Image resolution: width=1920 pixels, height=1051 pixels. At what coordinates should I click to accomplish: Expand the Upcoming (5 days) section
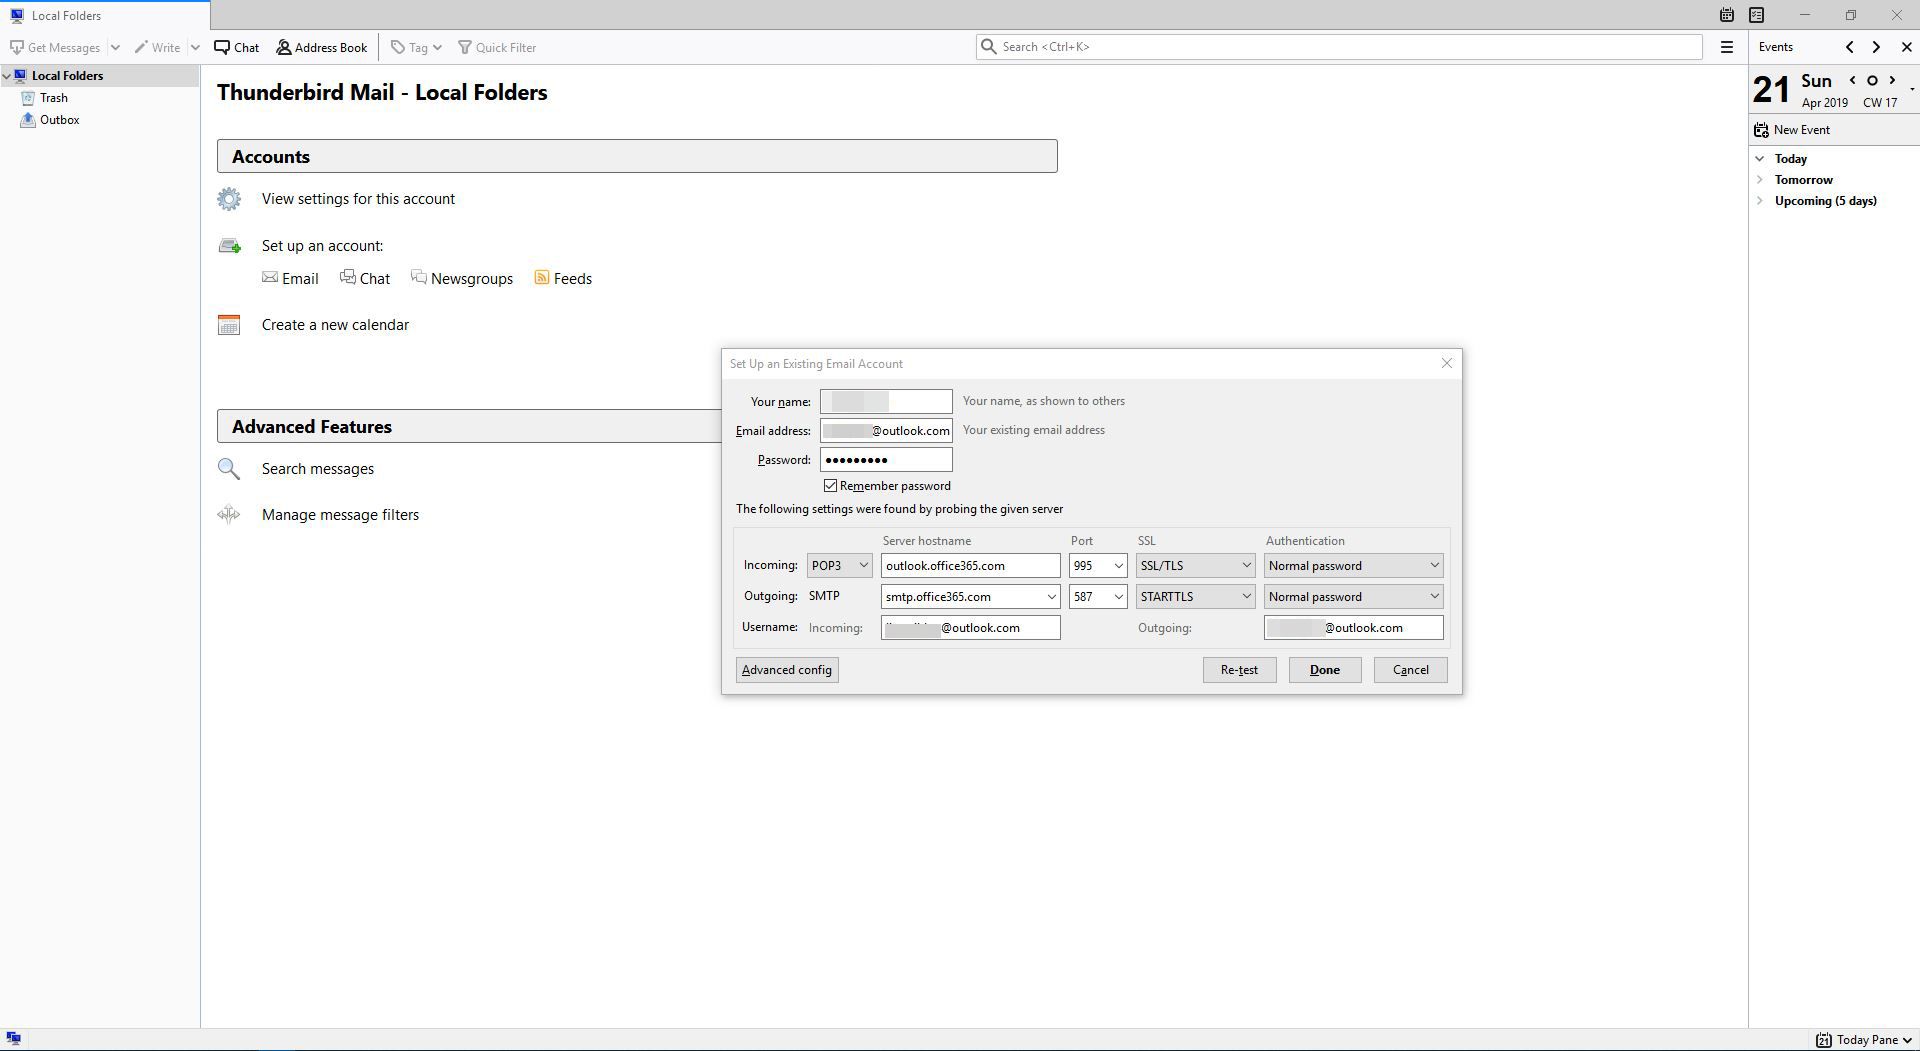(x=1759, y=201)
